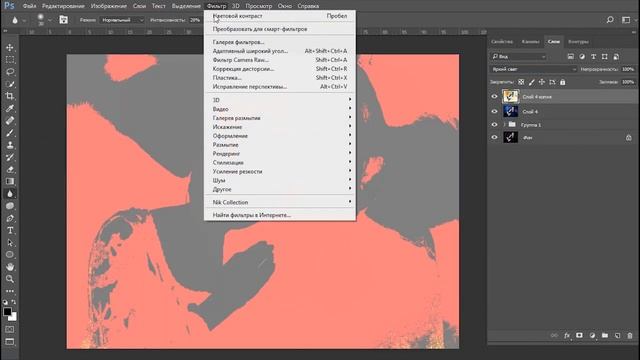This screenshot has width=640, height=360.
Task: Toggle adjustment layer filter icon
Action: (x=582, y=56)
